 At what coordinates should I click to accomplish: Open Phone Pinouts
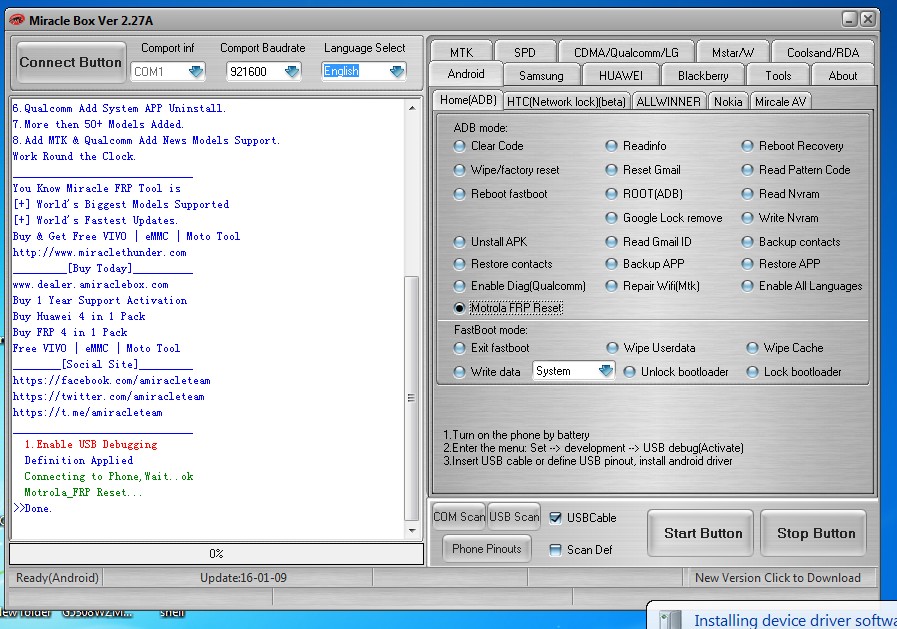tap(487, 549)
